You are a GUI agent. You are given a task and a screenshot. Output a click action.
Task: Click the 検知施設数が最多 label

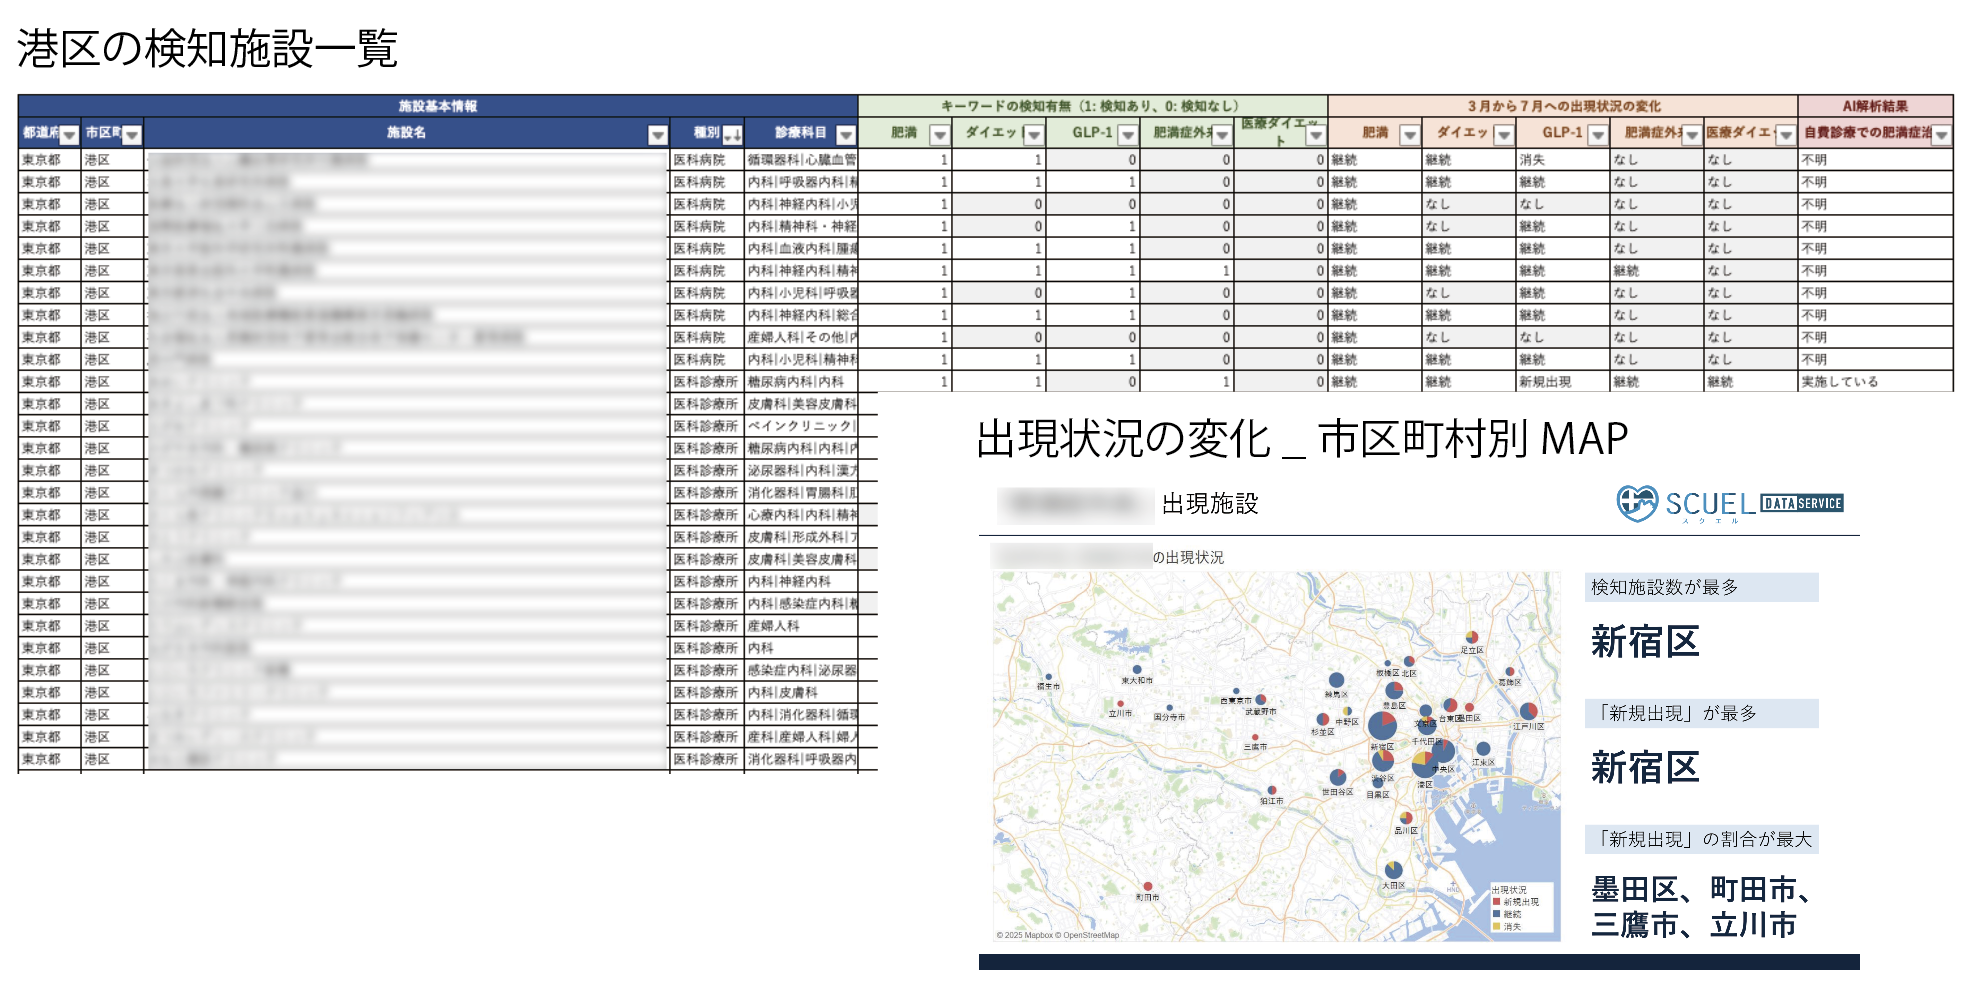[x=1665, y=588]
